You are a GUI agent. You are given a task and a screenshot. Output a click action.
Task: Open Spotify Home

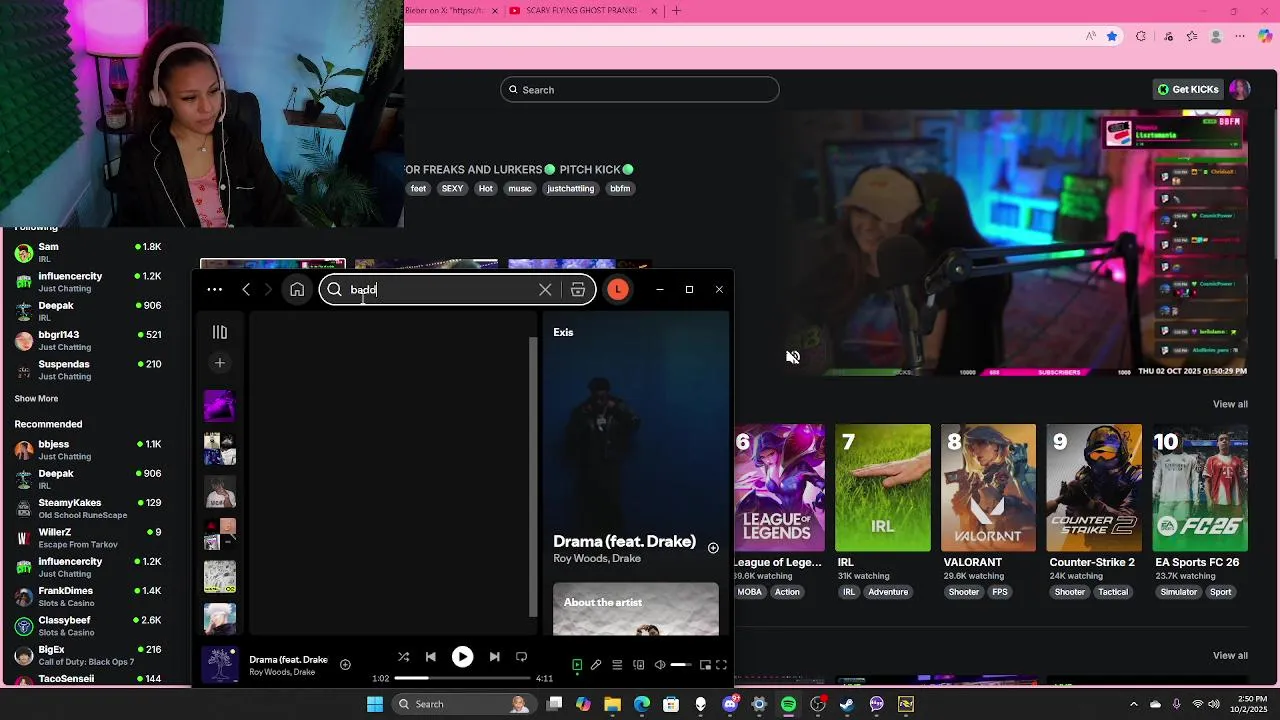(x=297, y=290)
